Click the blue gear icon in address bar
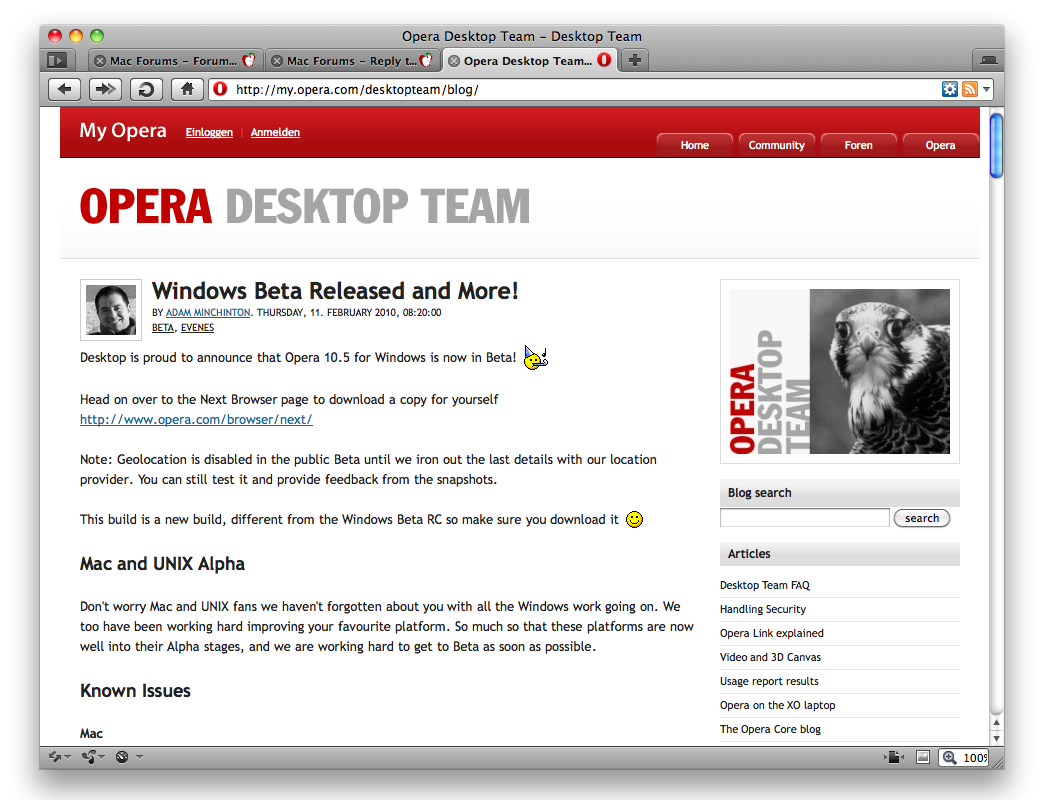This screenshot has height=800, width=1044. point(949,89)
